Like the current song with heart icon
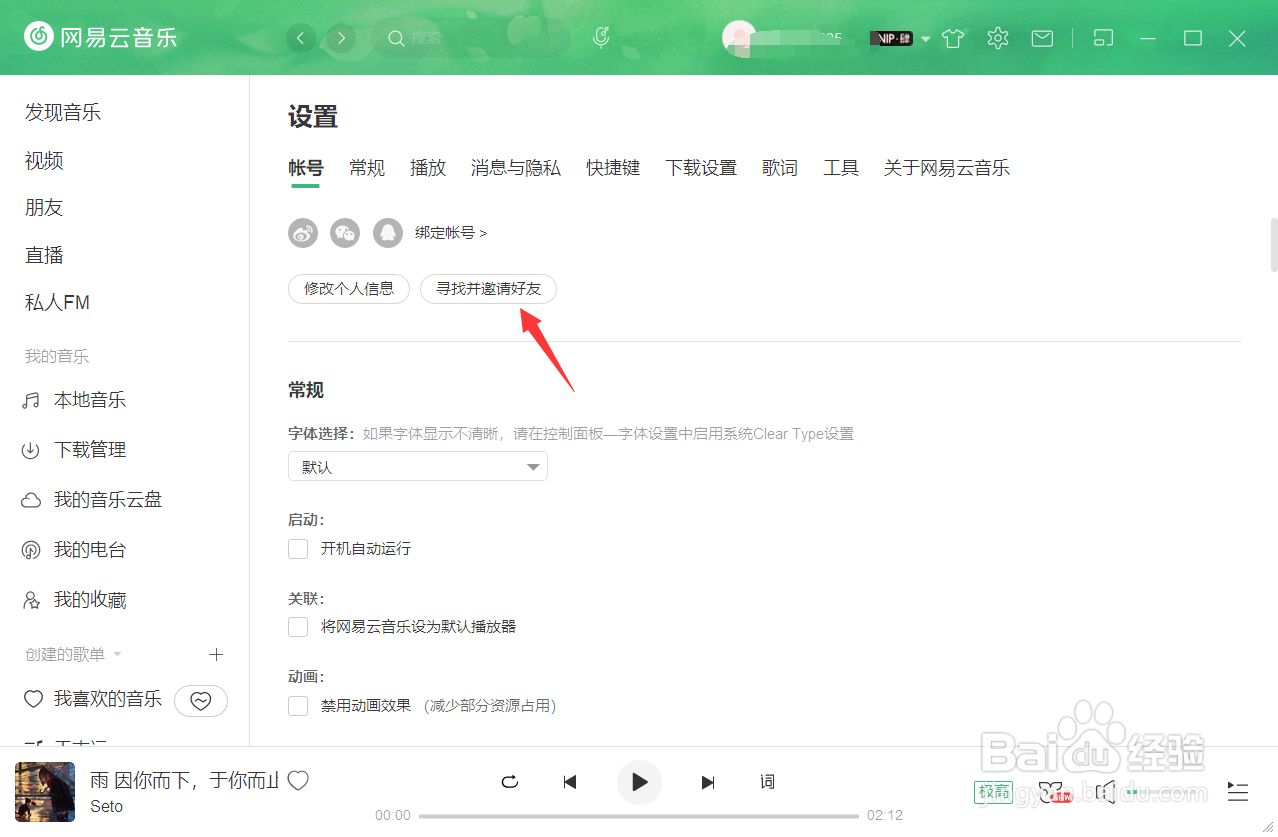 coord(298,781)
